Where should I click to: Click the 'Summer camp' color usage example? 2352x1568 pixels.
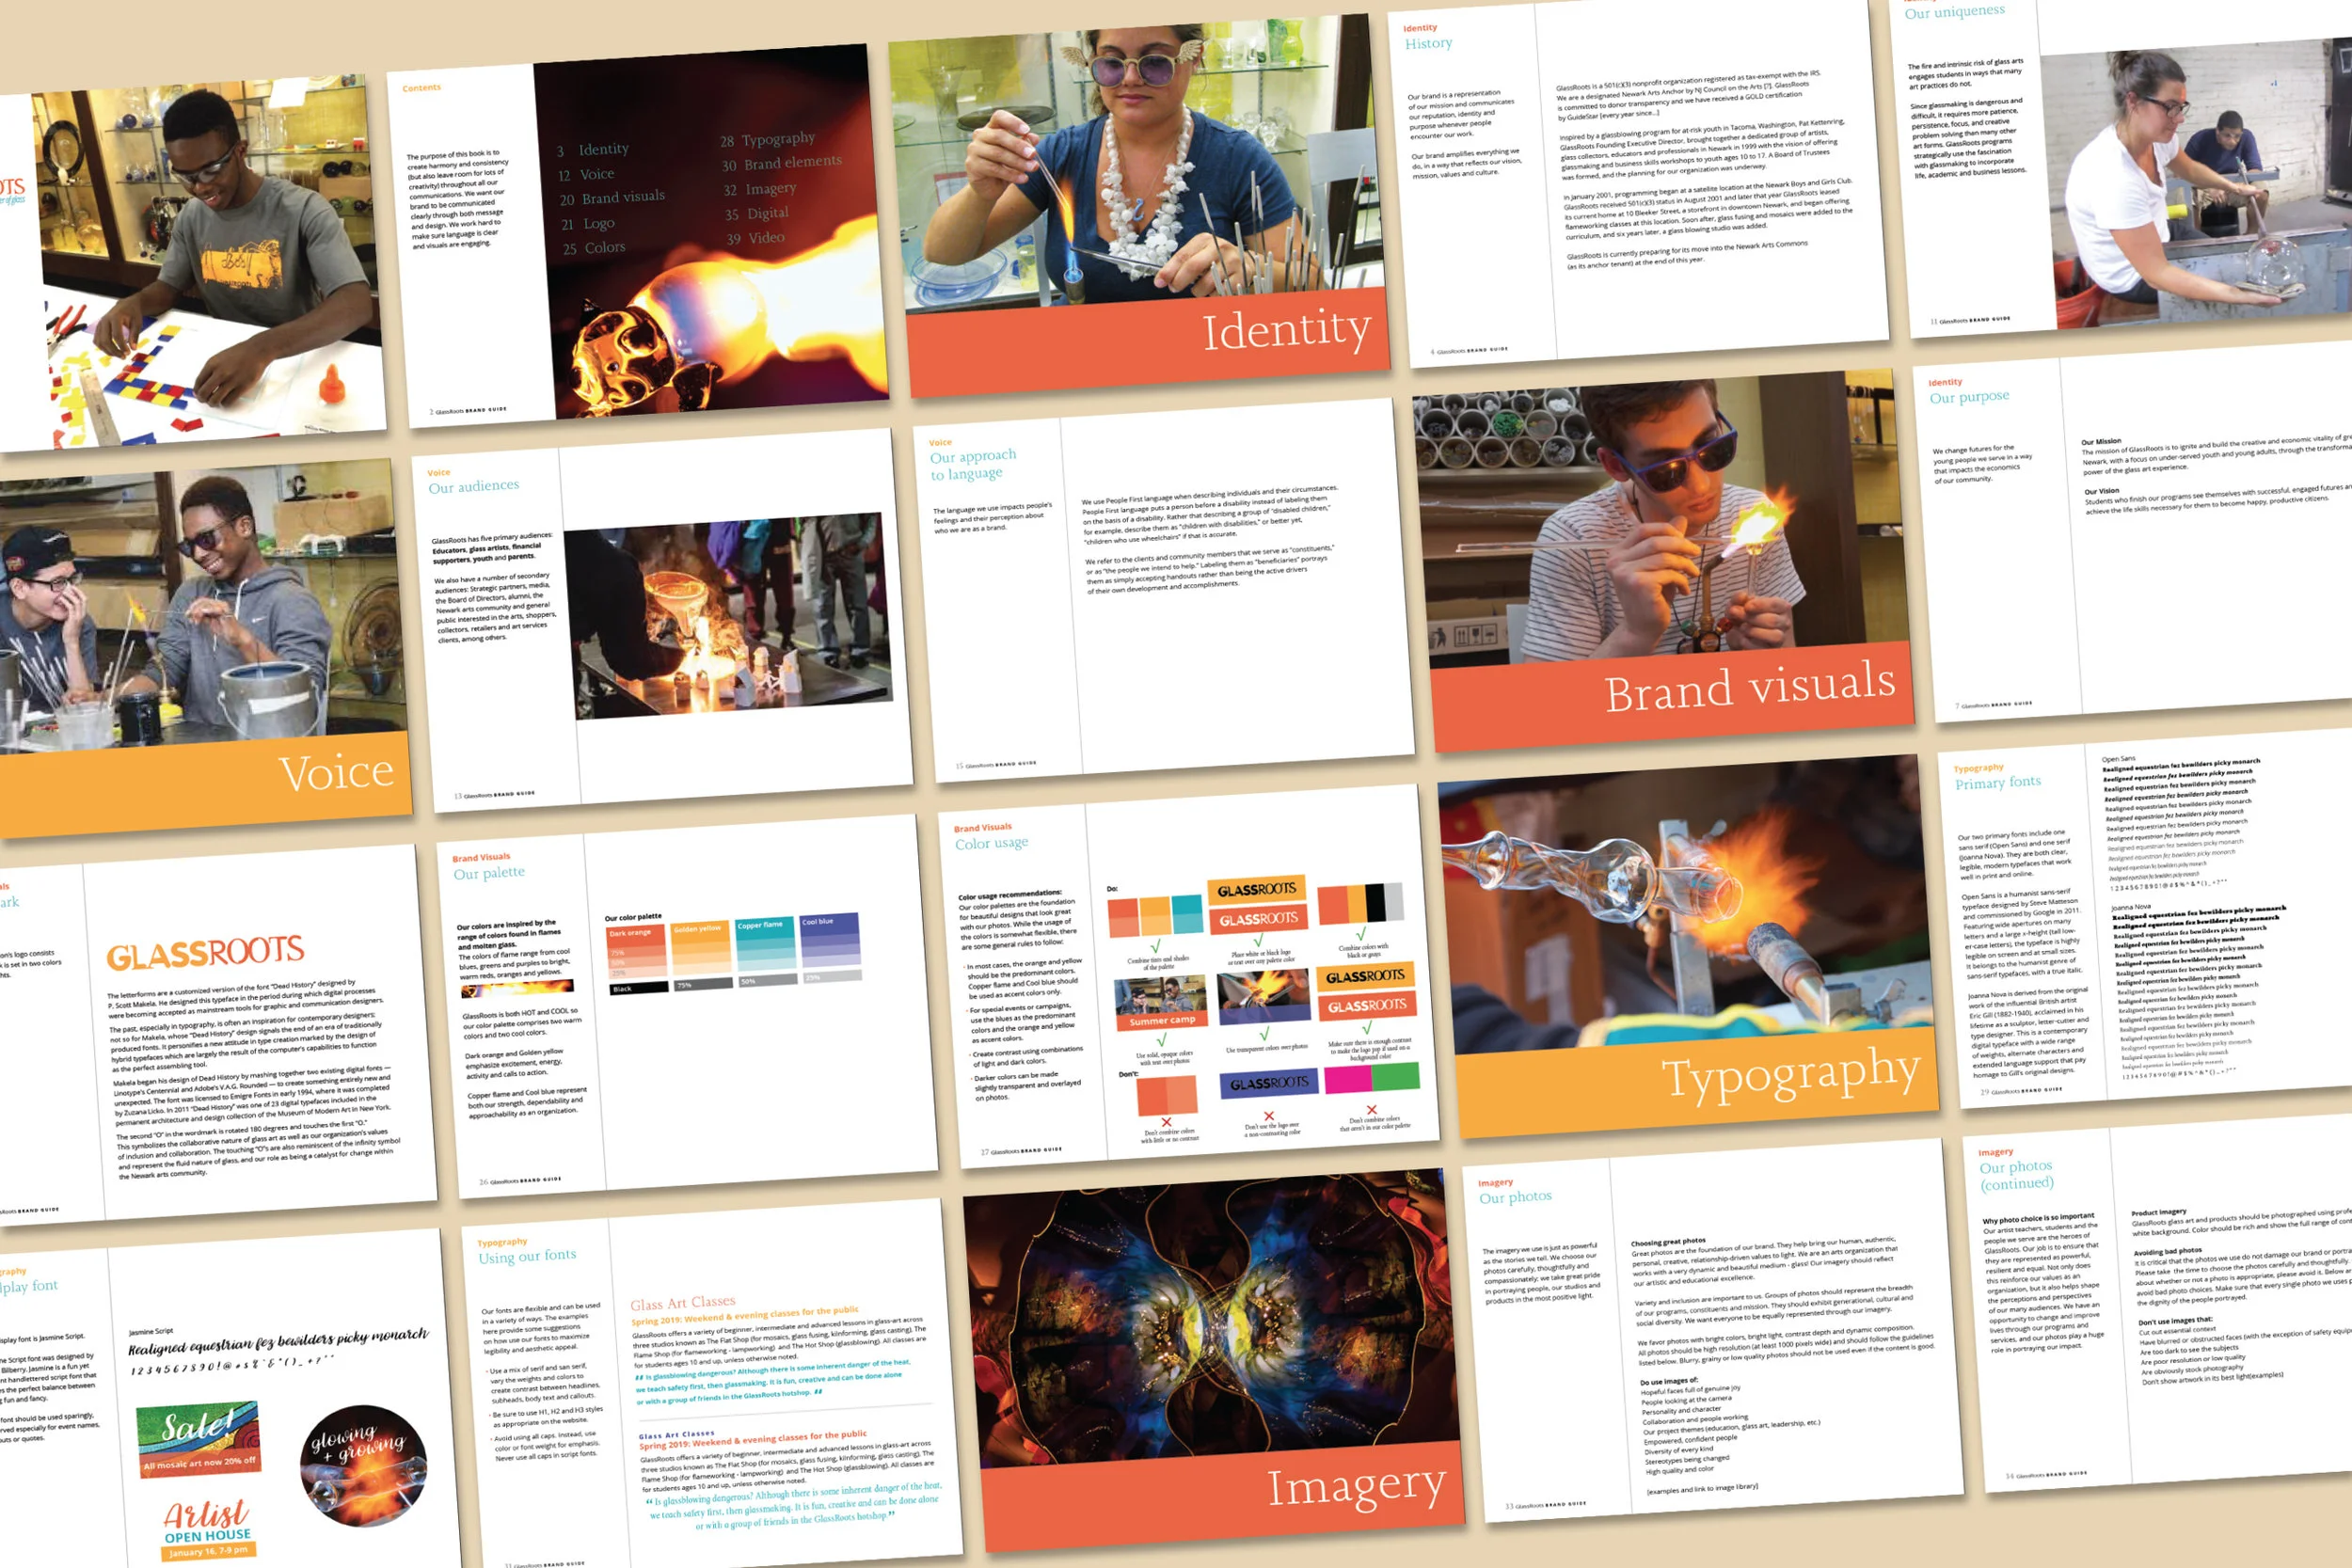[1161, 1003]
